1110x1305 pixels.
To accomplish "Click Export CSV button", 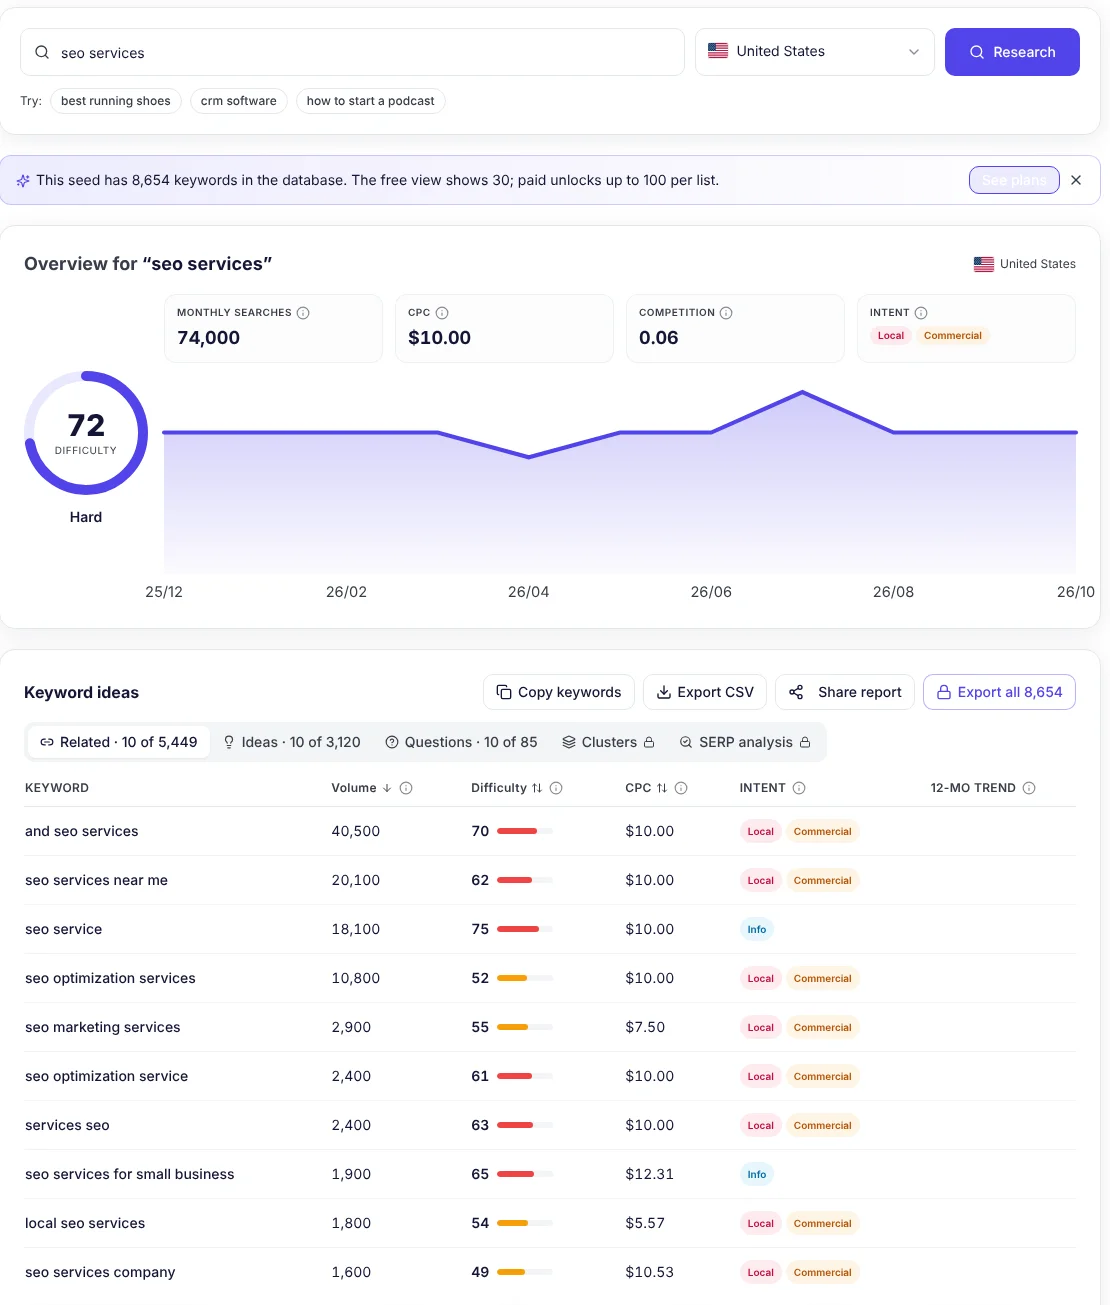I will pyautogui.click(x=705, y=692).
